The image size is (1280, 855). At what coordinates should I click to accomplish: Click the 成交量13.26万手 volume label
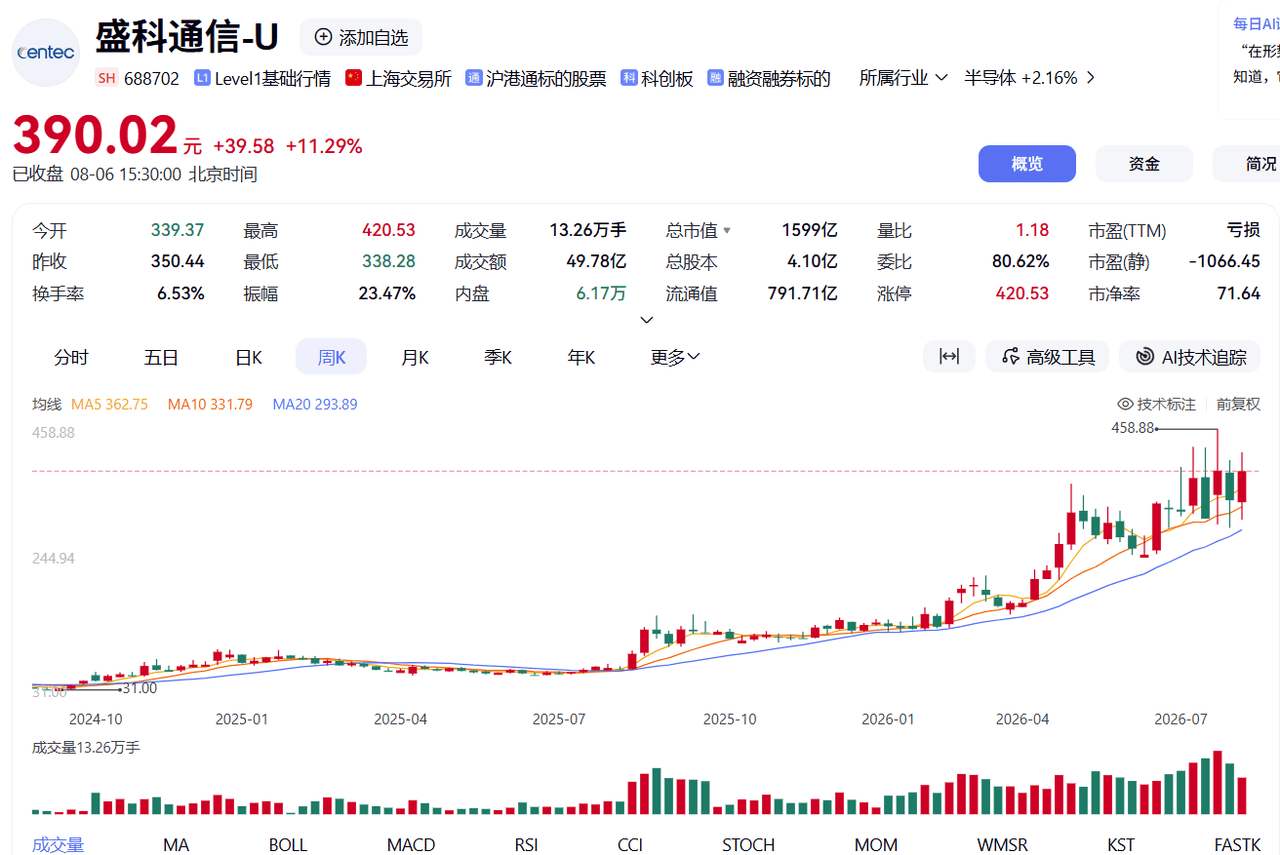[86, 747]
